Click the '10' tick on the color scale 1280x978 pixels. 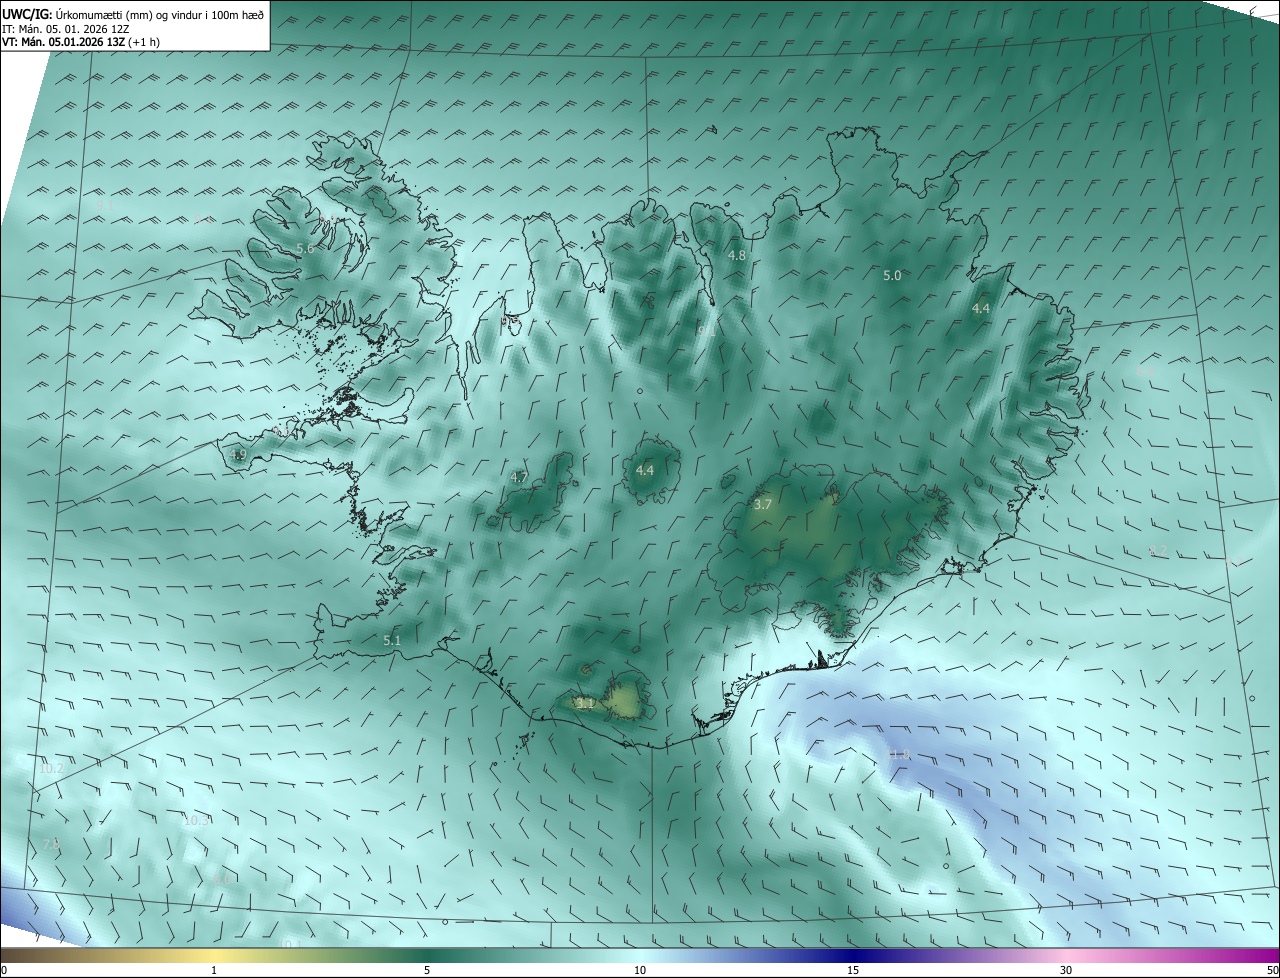click(x=640, y=971)
